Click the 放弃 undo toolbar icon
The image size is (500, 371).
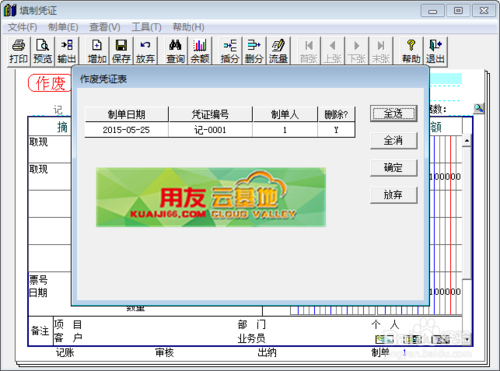[145, 51]
